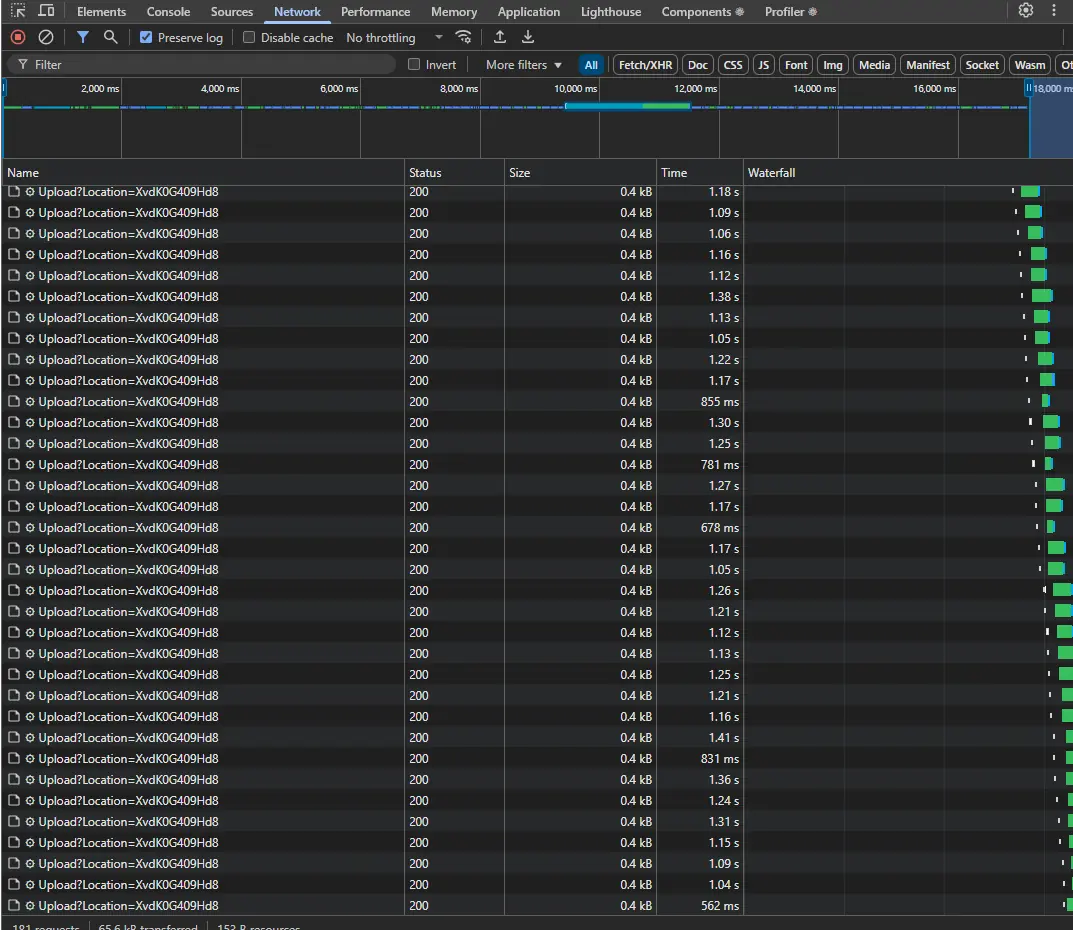Open the Lighthouse panel tab
The width and height of the screenshot is (1073, 930).
tap(610, 11)
